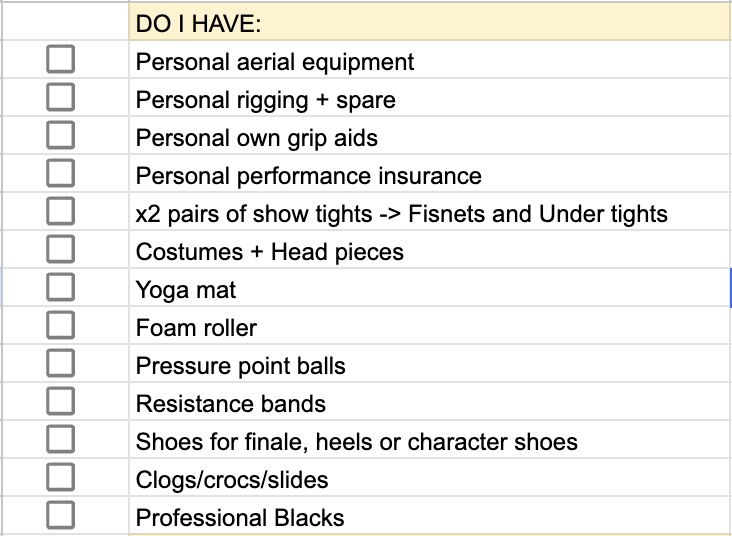
Task: Check the show tights checkbox
Action: (61, 211)
